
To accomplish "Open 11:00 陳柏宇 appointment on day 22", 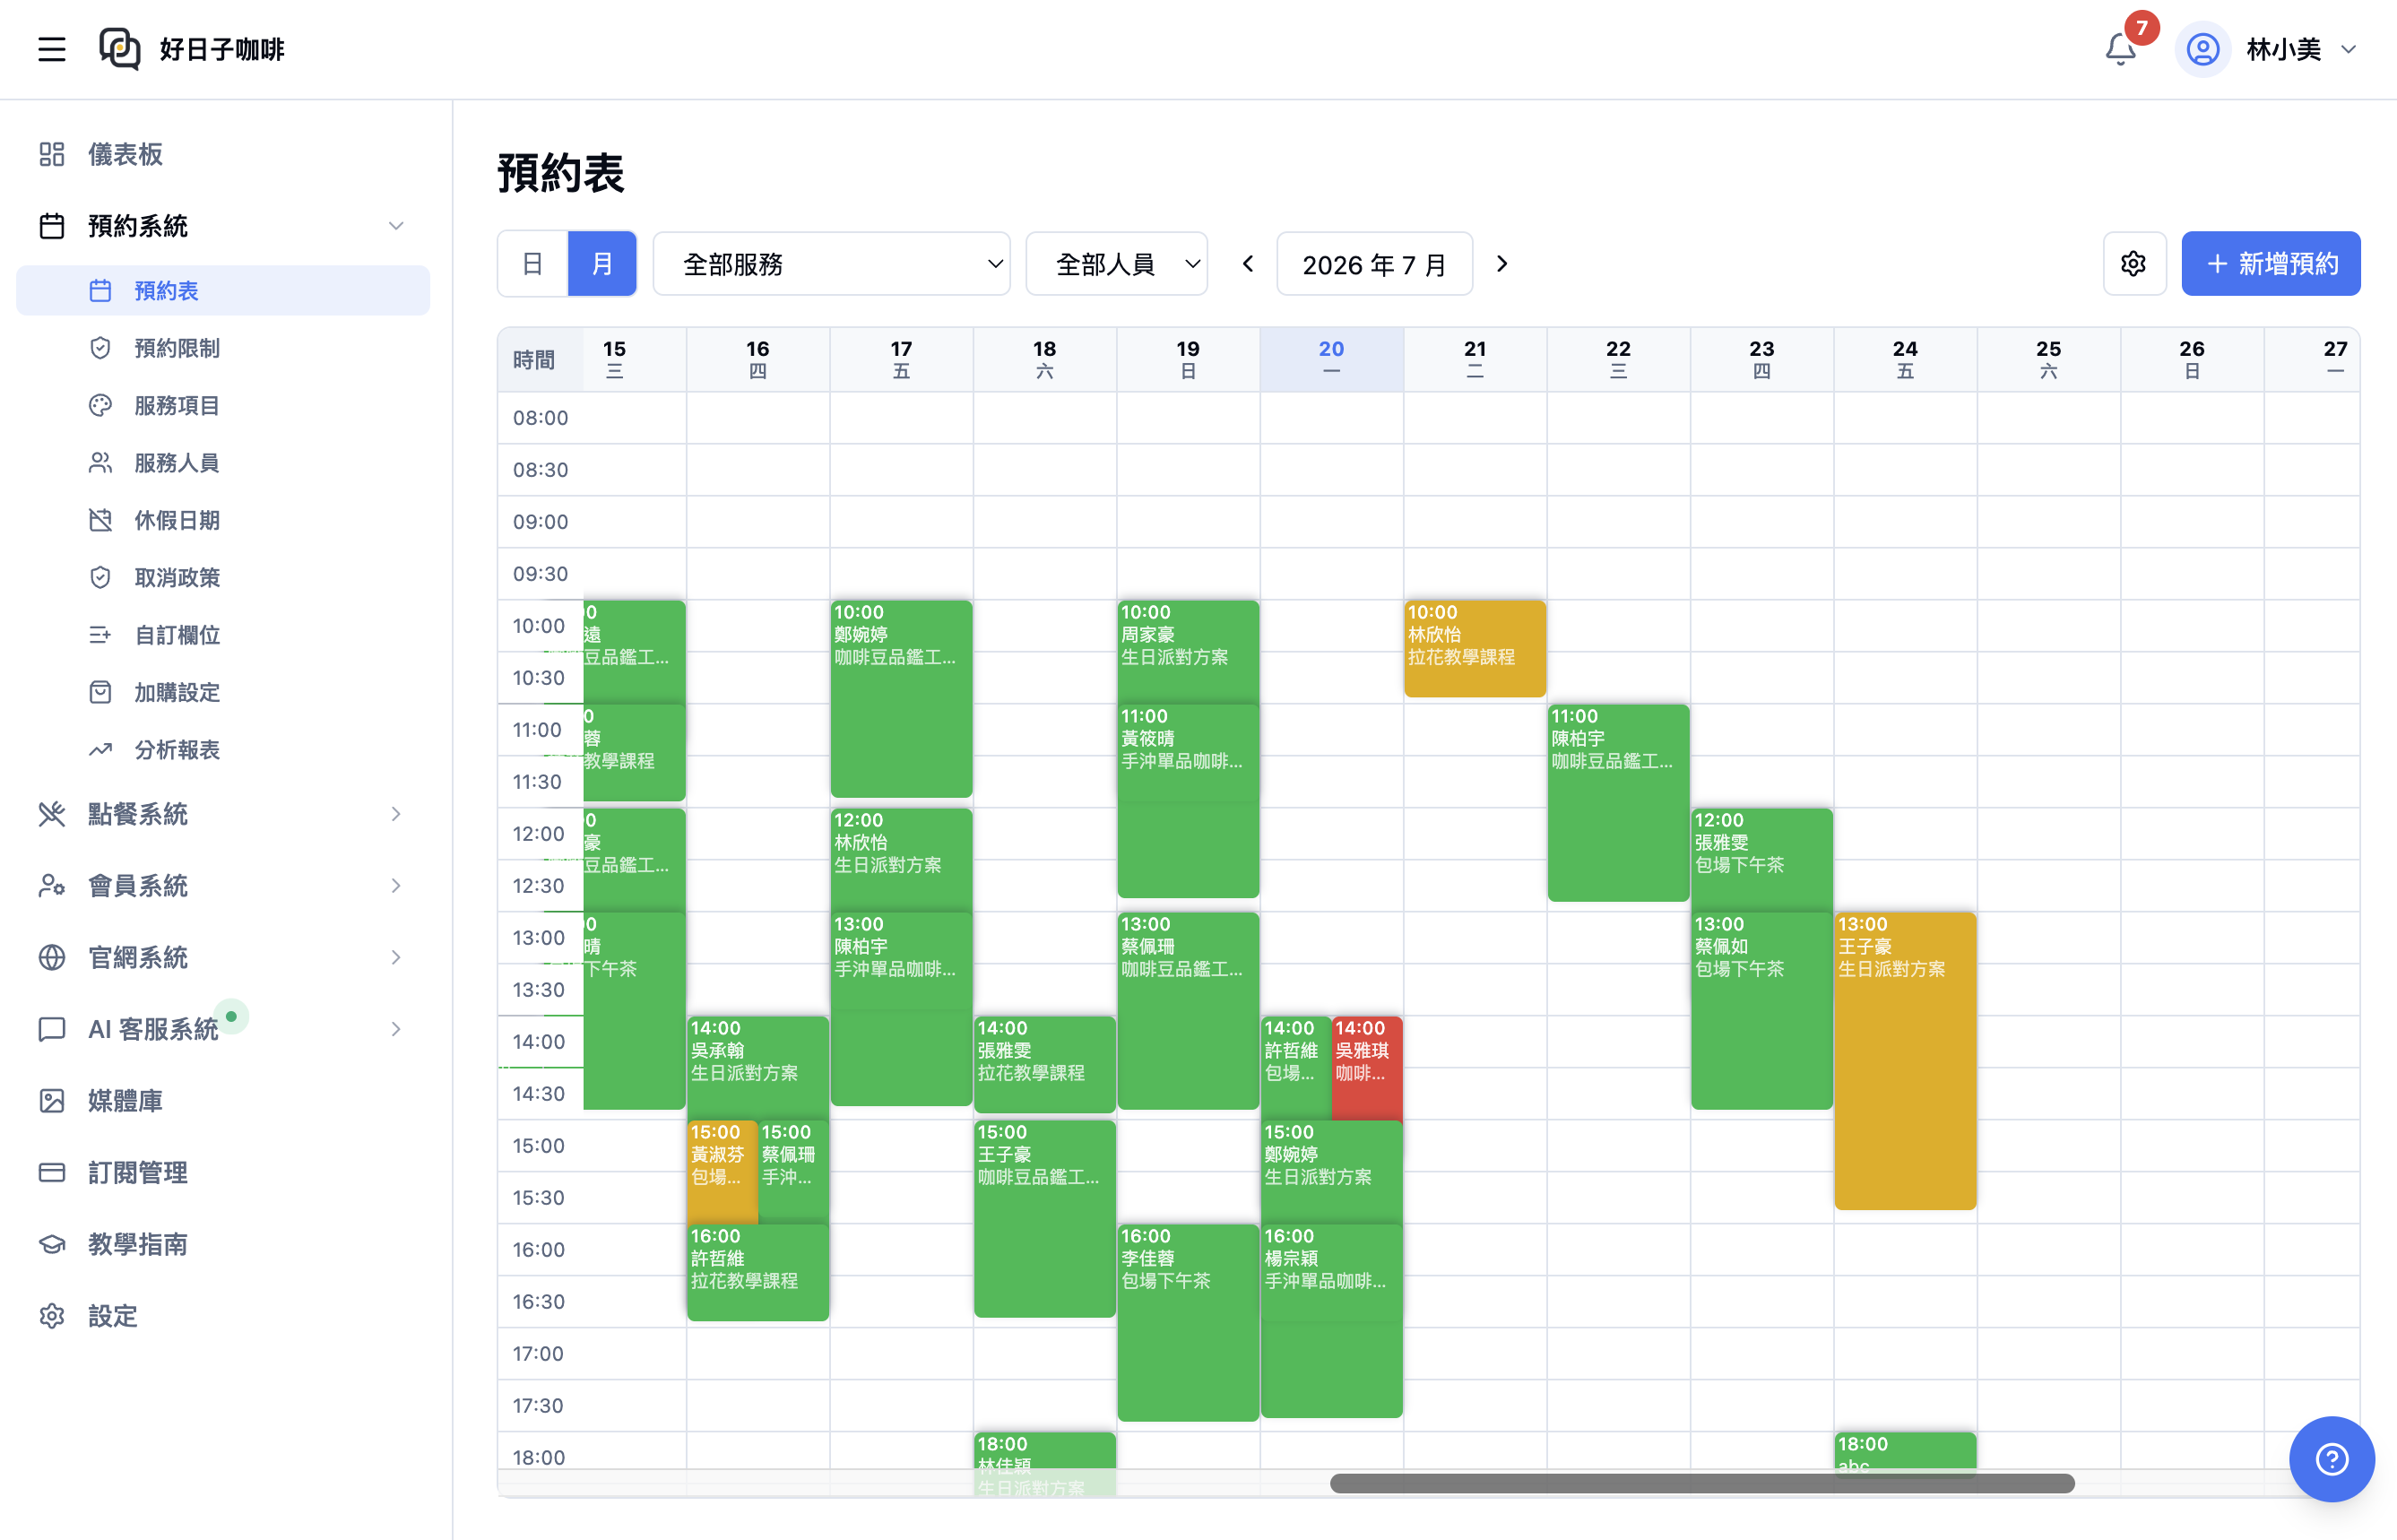I will tap(1618, 802).
